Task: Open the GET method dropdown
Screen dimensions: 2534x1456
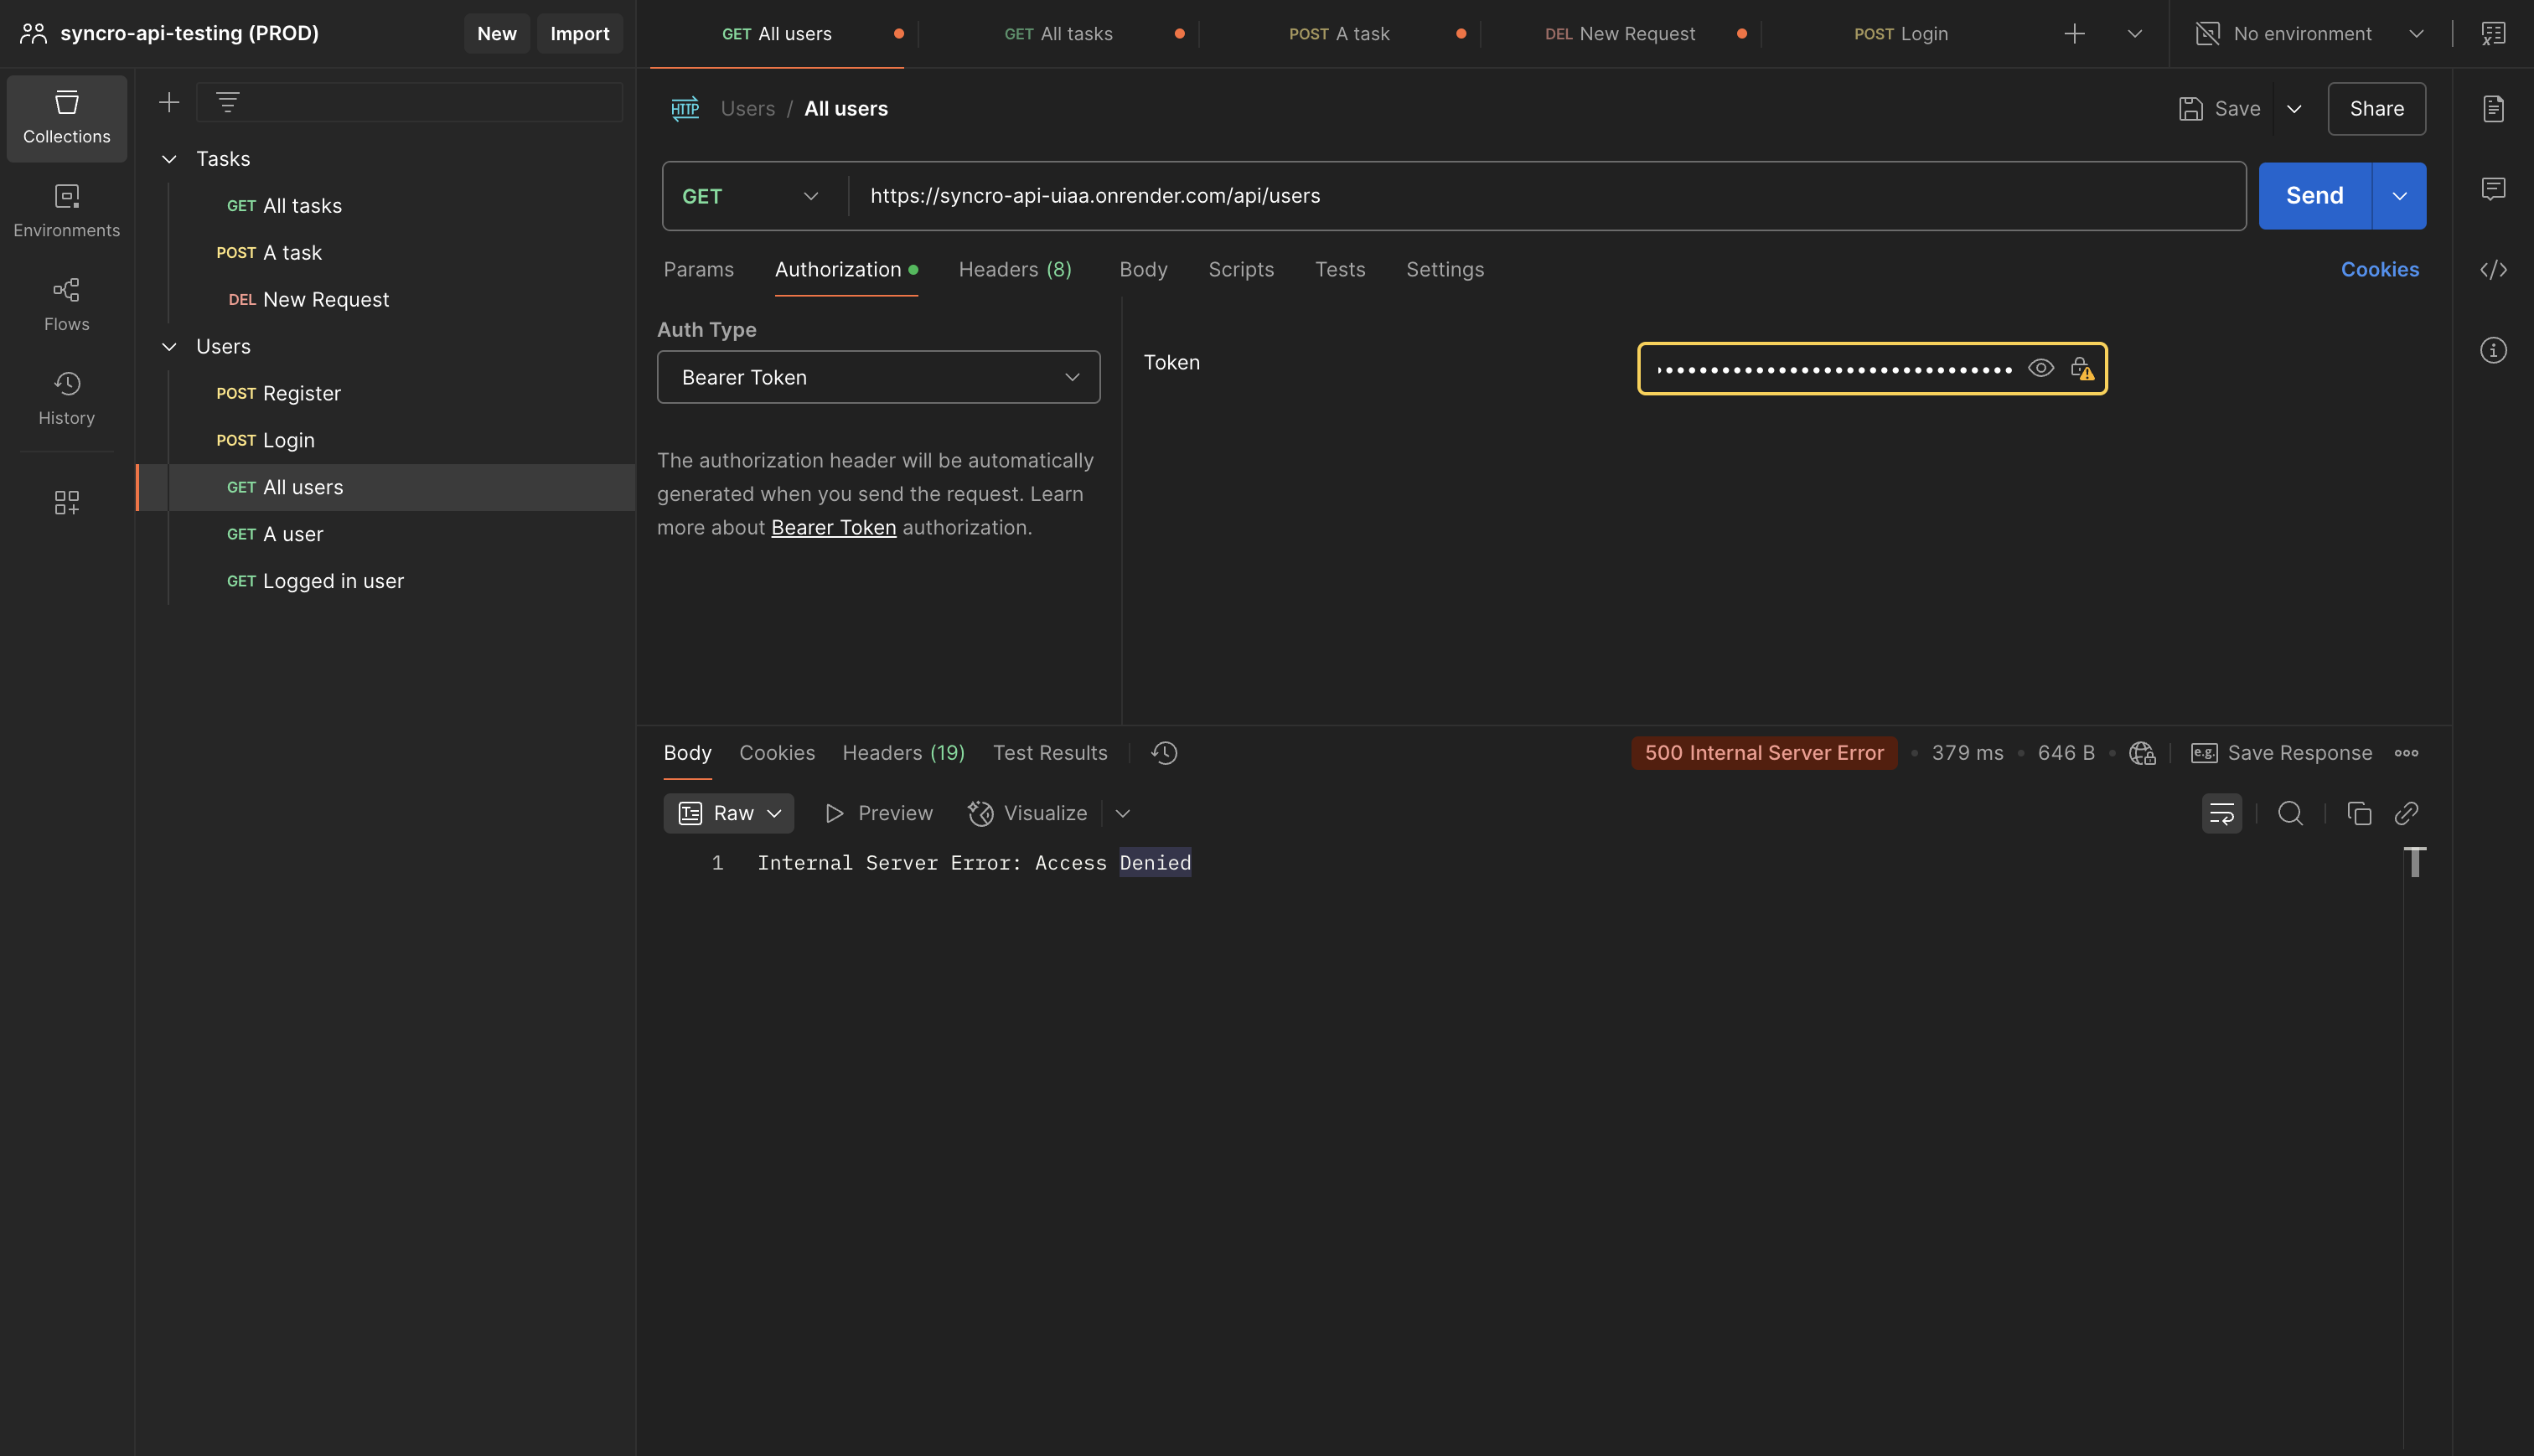Action: 750,196
